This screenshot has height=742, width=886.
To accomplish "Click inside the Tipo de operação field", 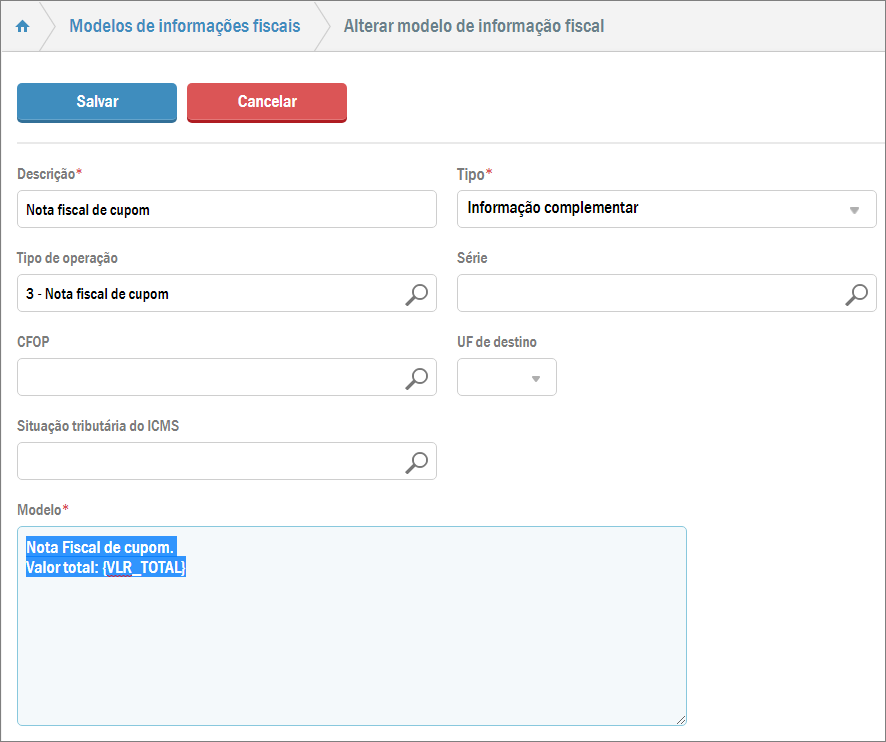I will pyautogui.click(x=210, y=294).
